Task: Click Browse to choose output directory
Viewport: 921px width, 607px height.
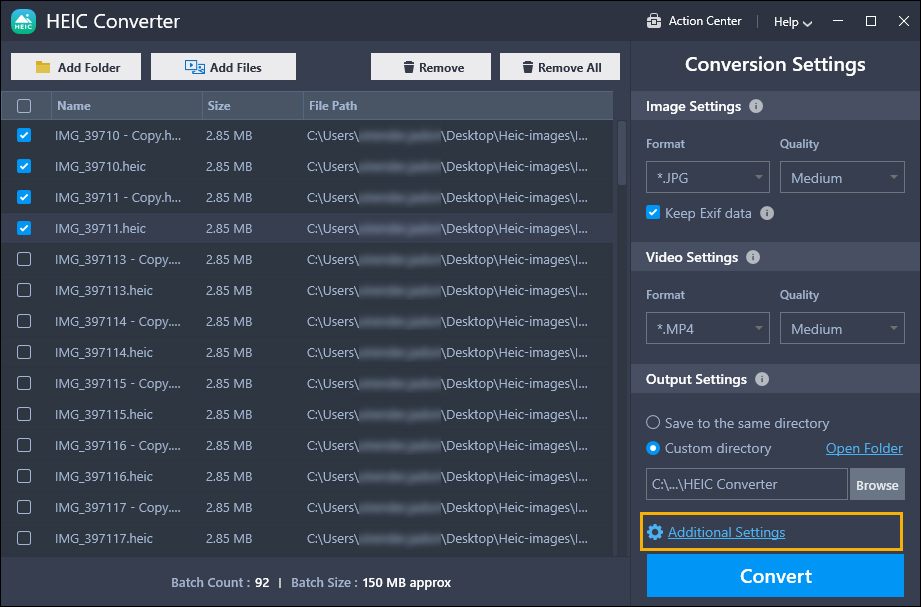Action: [877, 485]
